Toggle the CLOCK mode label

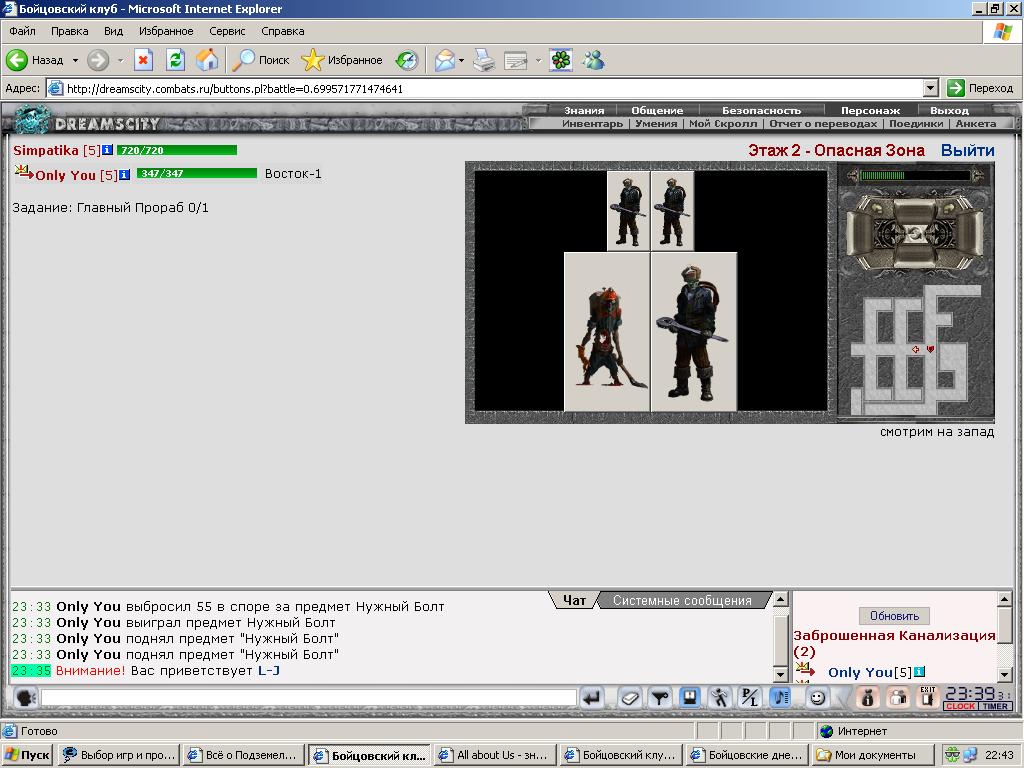960,706
